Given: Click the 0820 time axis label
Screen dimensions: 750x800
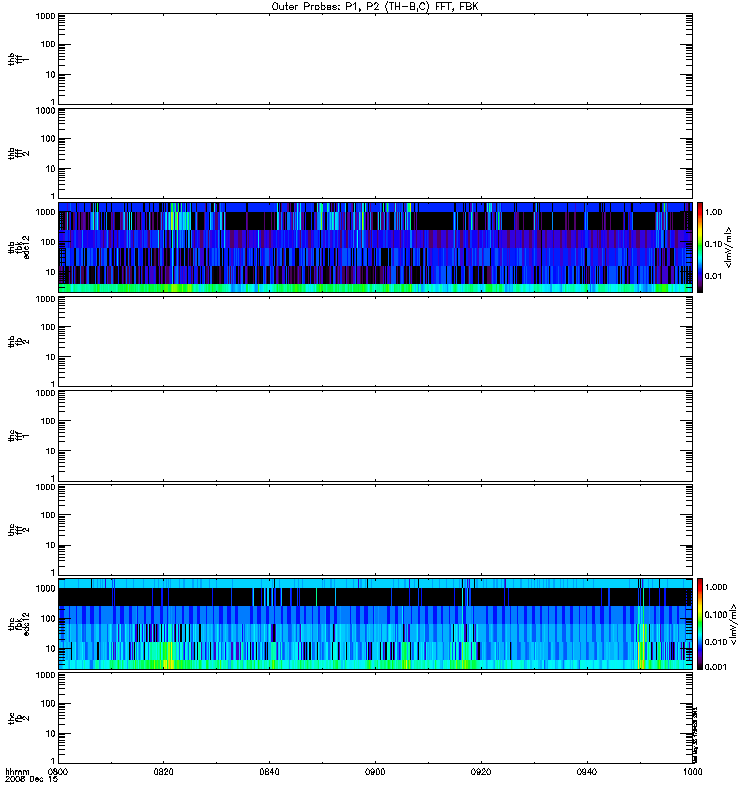Looking at the screenshot, I should 163,771.
